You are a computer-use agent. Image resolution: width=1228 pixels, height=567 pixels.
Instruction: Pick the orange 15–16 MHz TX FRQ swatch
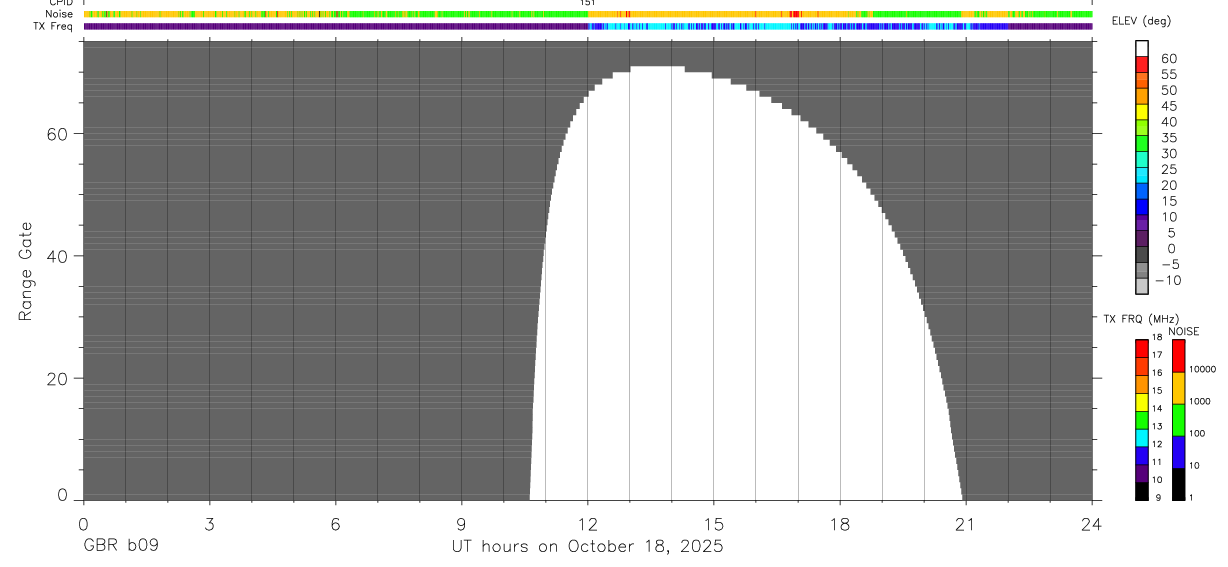pyautogui.click(x=1142, y=384)
